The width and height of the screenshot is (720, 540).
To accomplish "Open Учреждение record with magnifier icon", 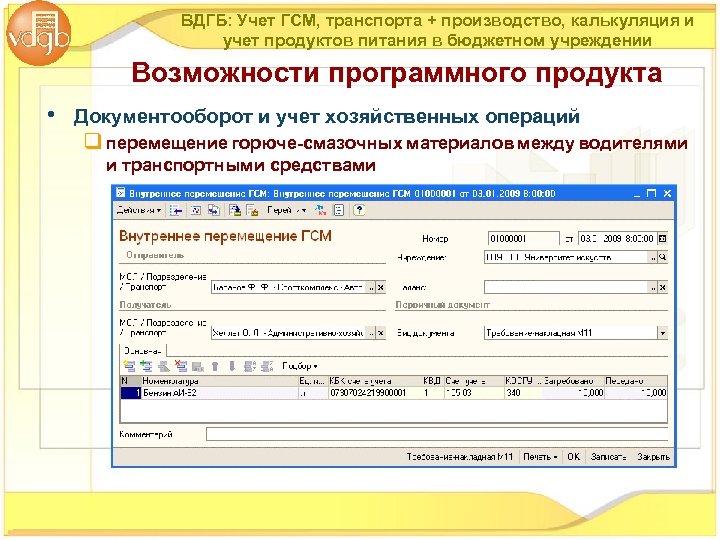I will point(663,258).
